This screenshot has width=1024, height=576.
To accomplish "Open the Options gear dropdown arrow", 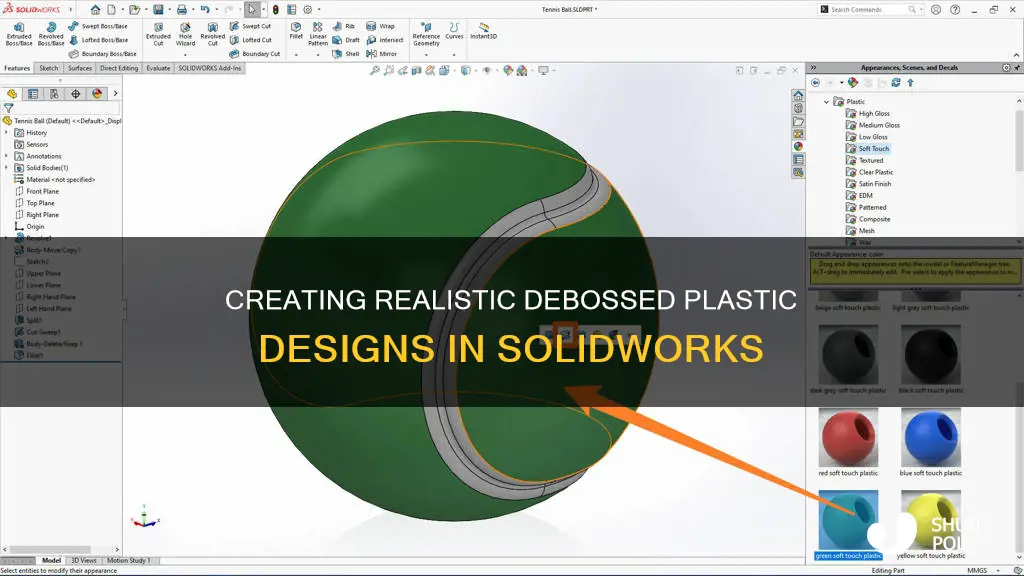I will click(319, 10).
